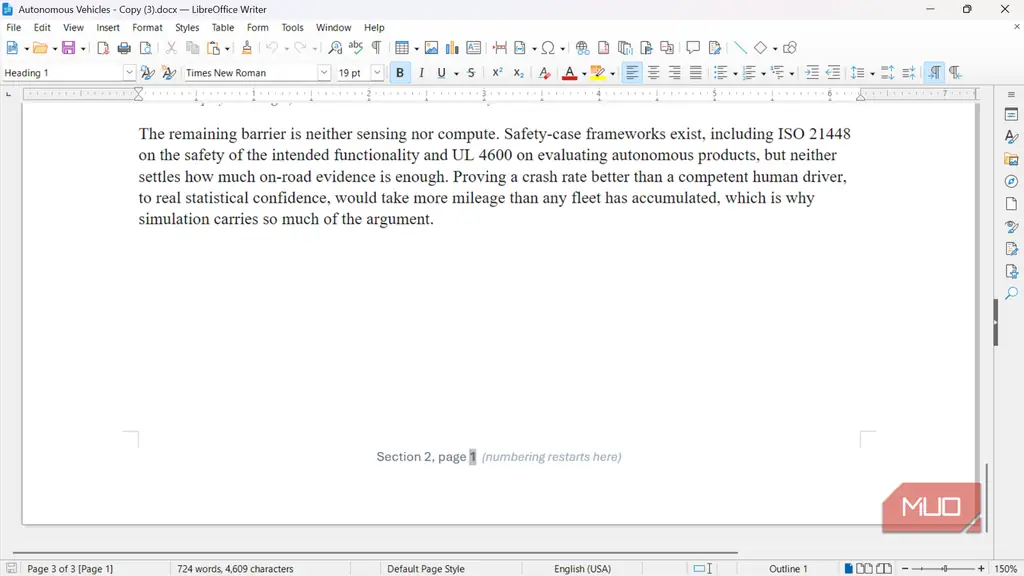The image size is (1024, 576).
Task: Open the Styles menu
Action: [187, 27]
